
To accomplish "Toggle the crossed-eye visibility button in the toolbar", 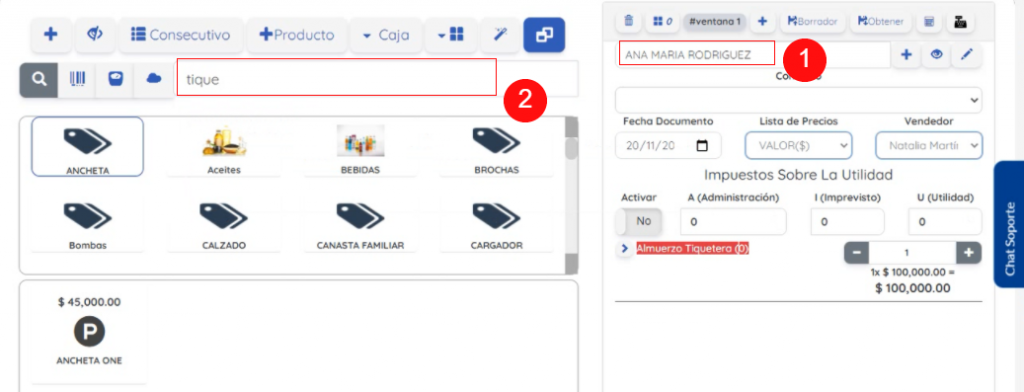I will [x=95, y=35].
